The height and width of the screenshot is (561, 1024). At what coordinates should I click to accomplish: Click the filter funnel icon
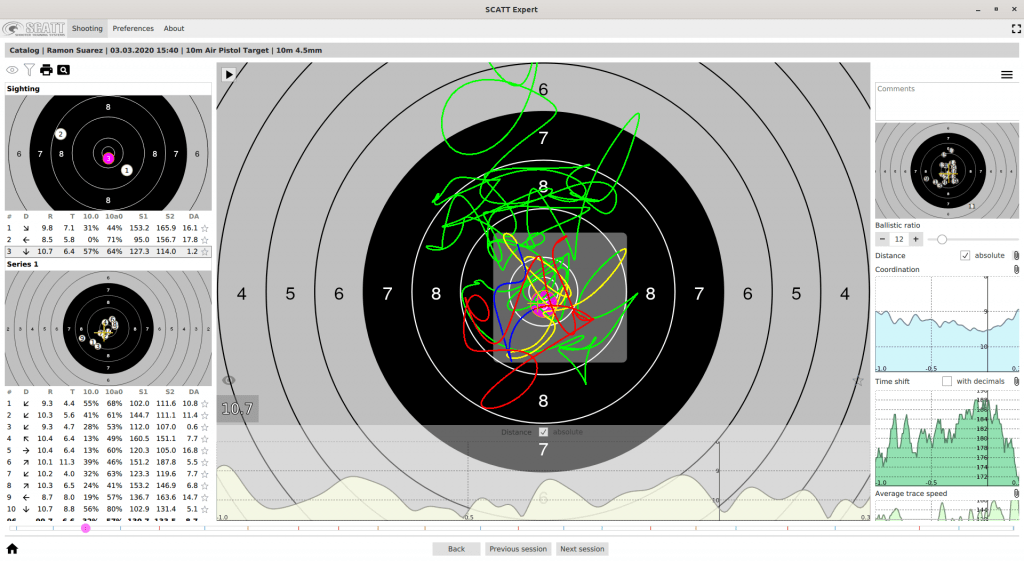(29, 70)
